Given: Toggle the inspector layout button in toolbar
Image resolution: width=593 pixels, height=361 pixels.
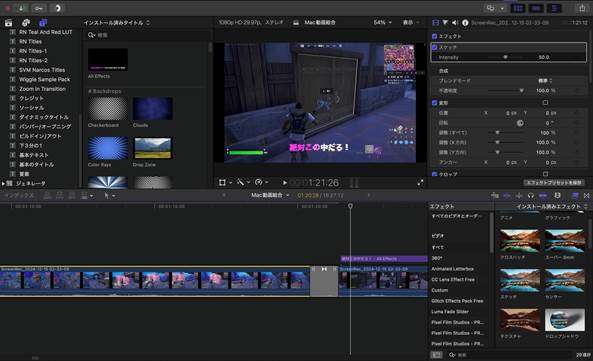Looking at the screenshot, I should click(x=554, y=8).
